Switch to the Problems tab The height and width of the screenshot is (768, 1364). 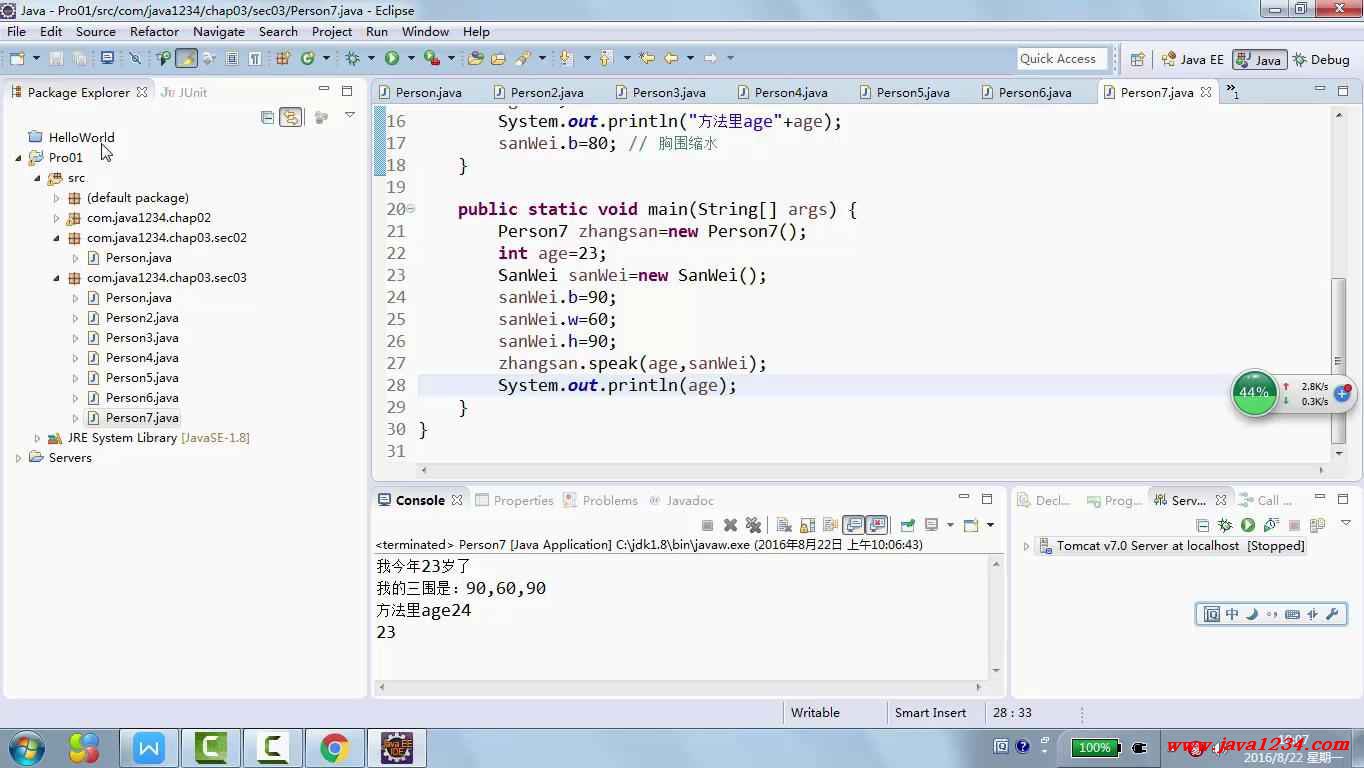[x=600, y=500]
